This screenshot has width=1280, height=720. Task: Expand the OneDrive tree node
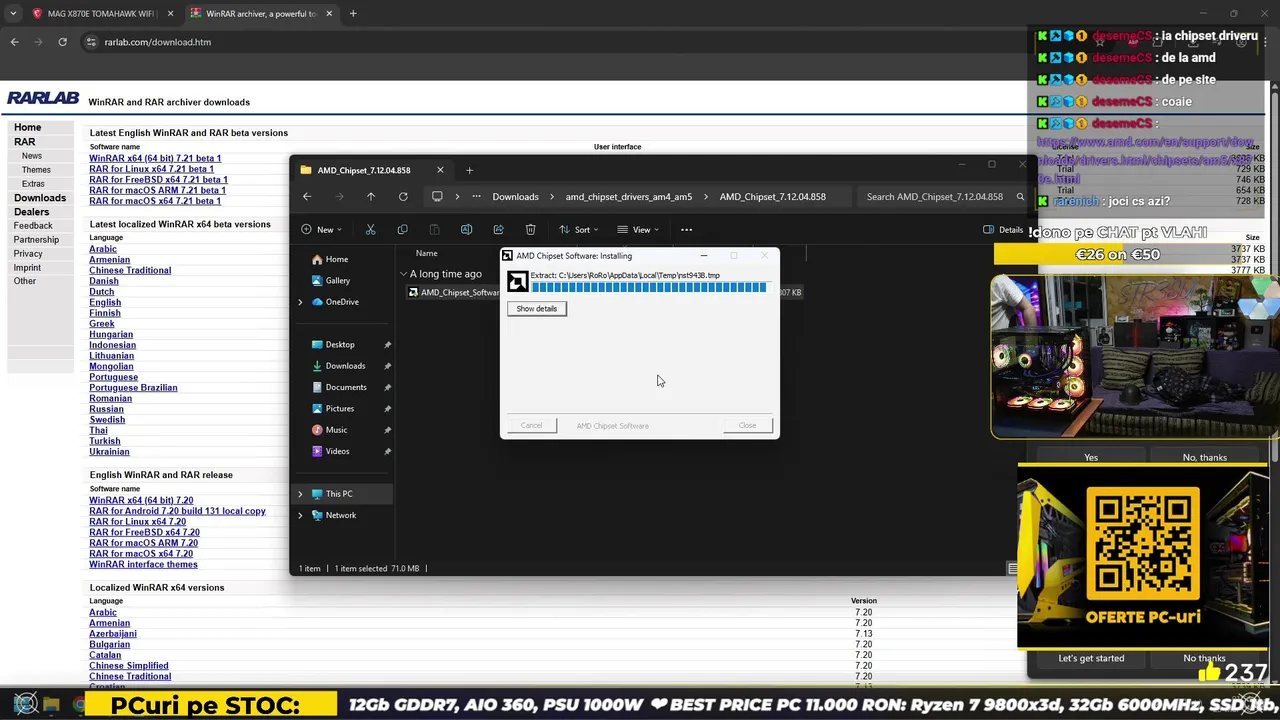click(300, 302)
